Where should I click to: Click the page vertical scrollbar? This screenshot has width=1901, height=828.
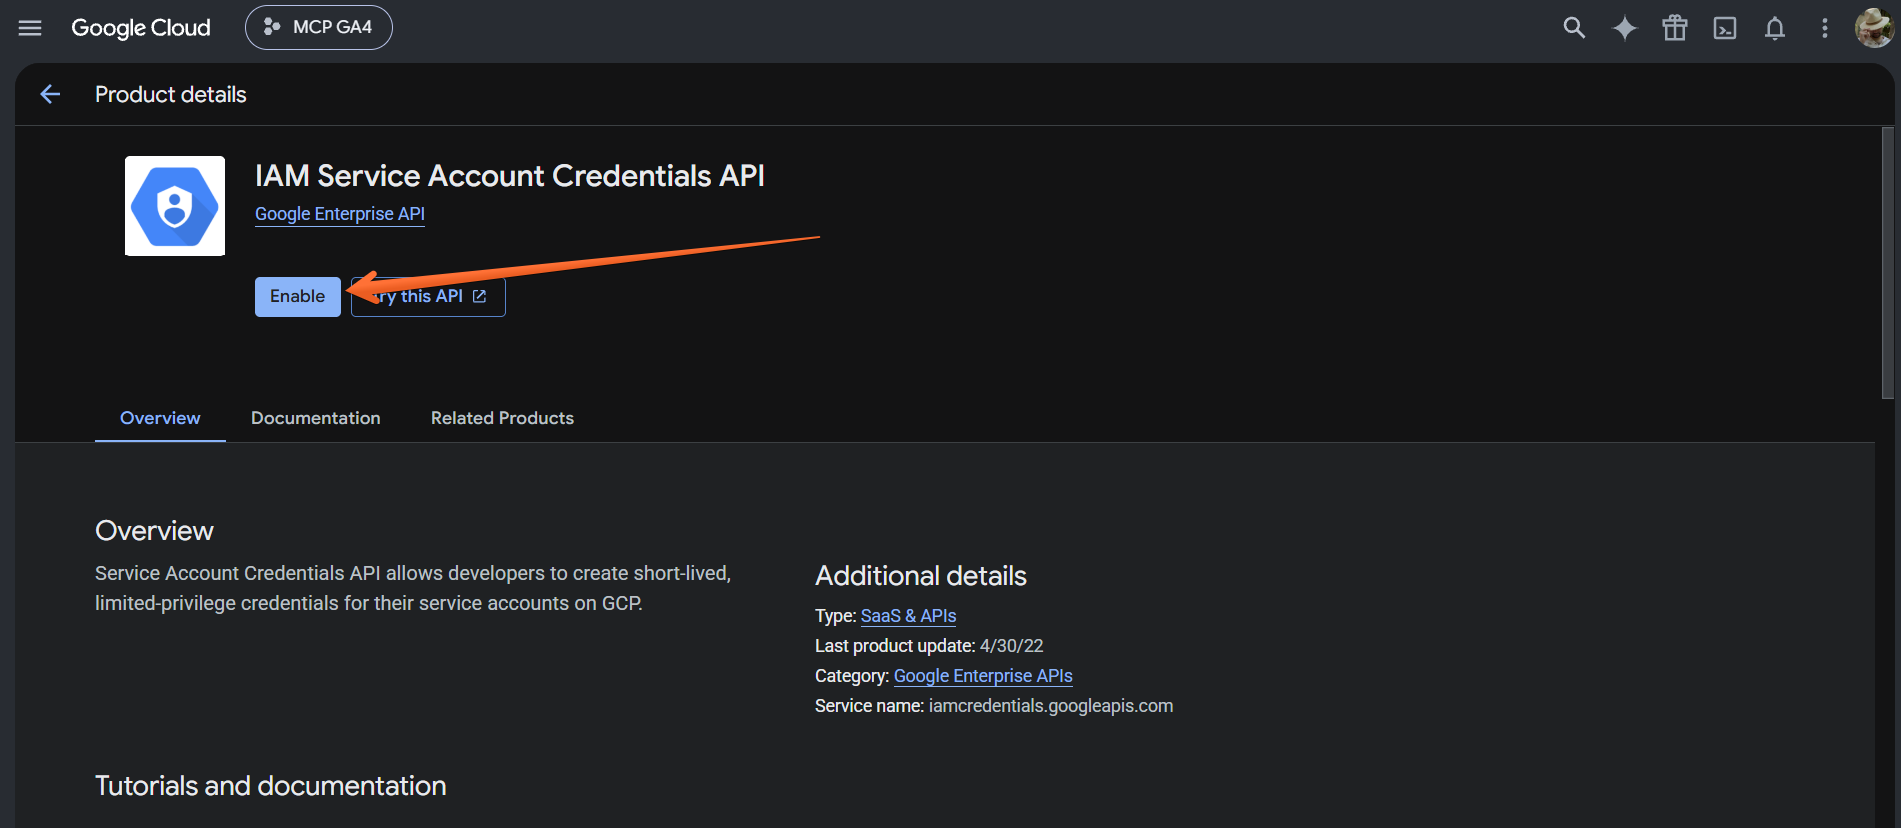[1888, 264]
